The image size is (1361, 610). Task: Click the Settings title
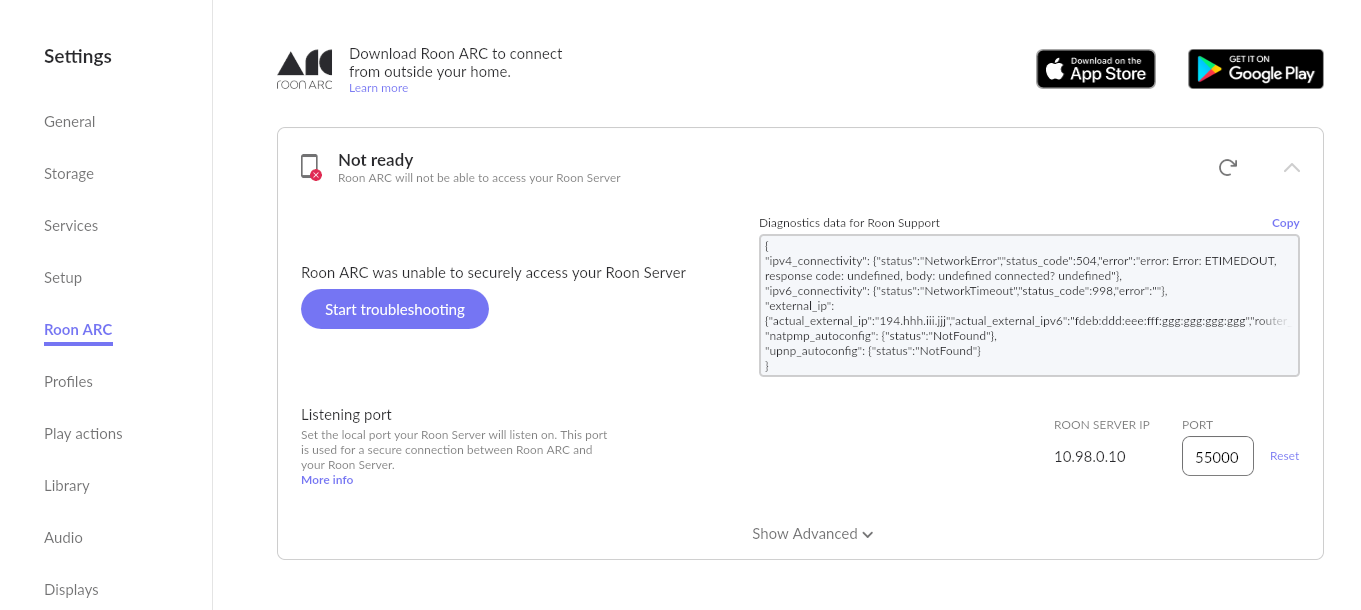[78, 56]
